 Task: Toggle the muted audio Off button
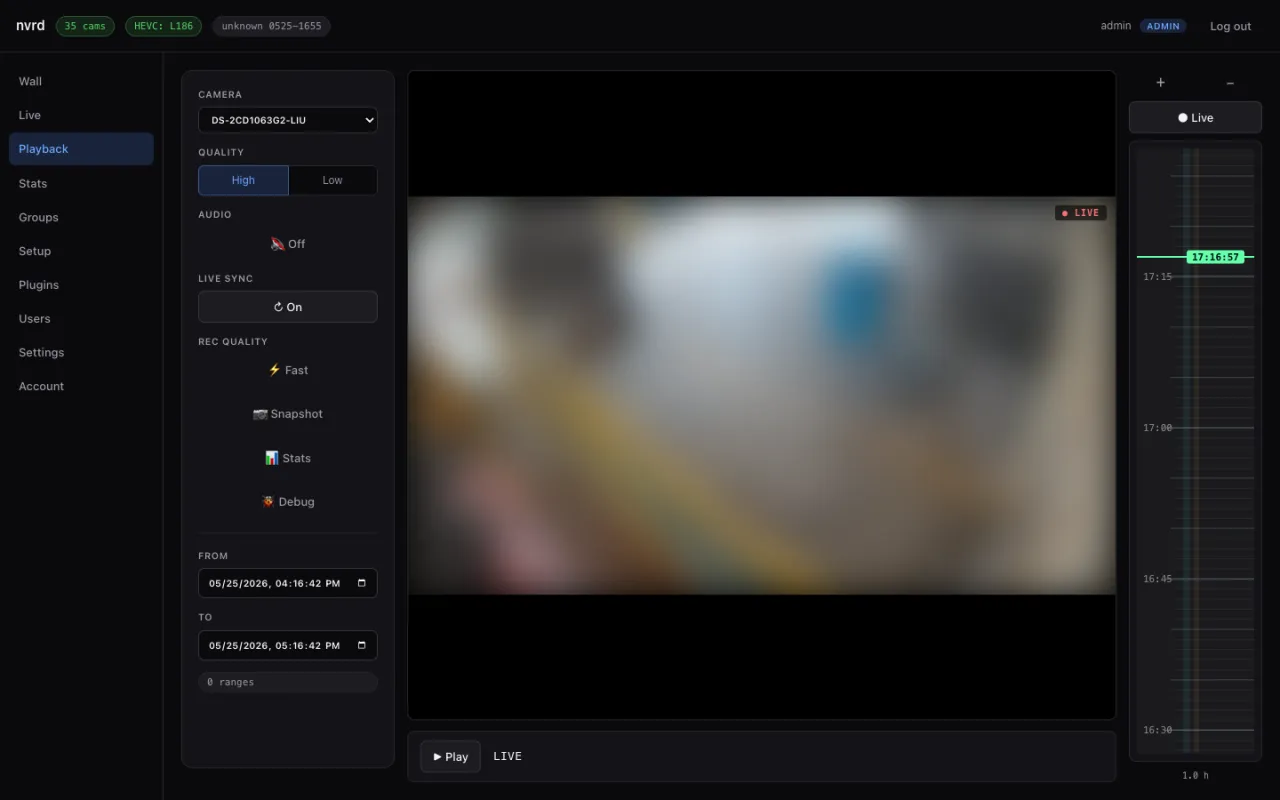[x=288, y=244]
